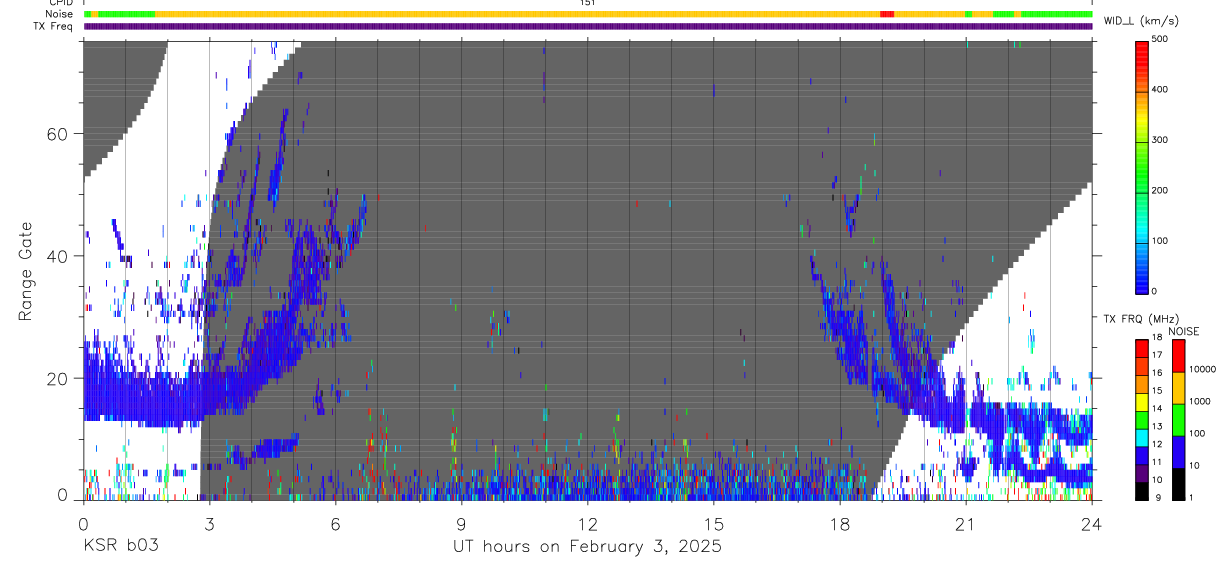1228x567 pixels.
Task: Click the '17' label on TX FRQ legend
Action: pyautogui.click(x=1158, y=355)
